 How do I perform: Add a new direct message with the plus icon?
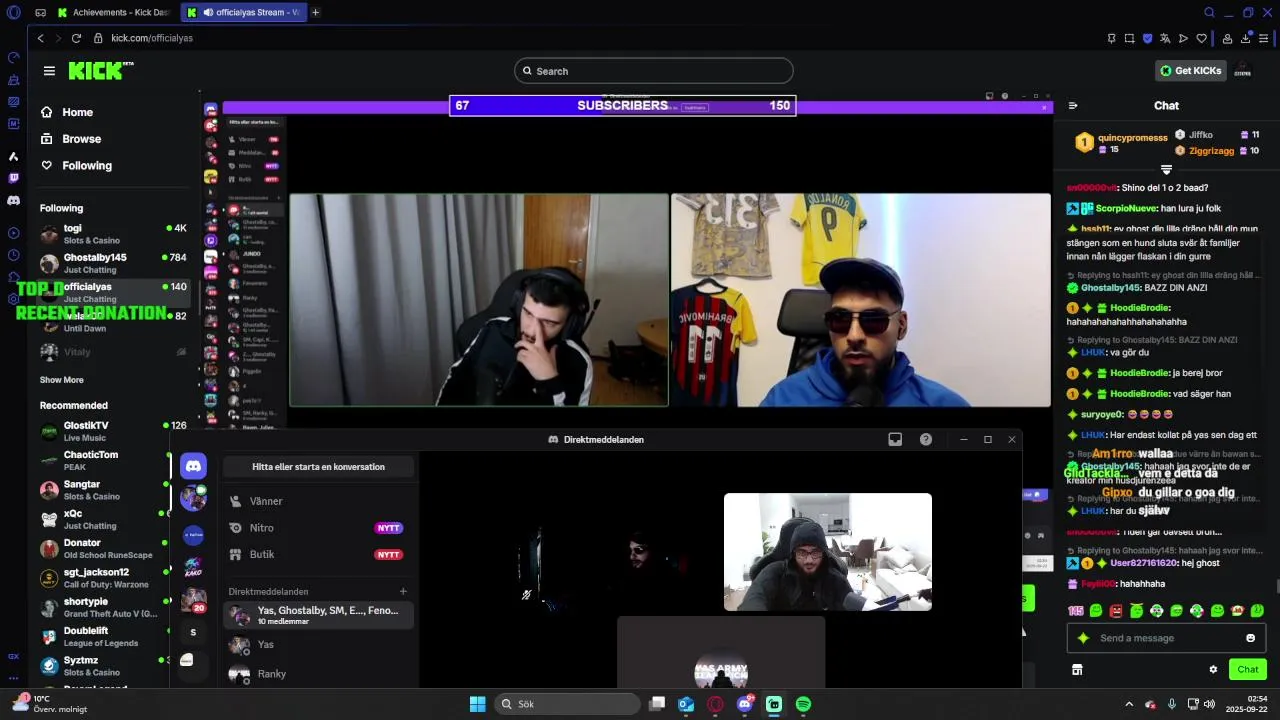(x=403, y=591)
